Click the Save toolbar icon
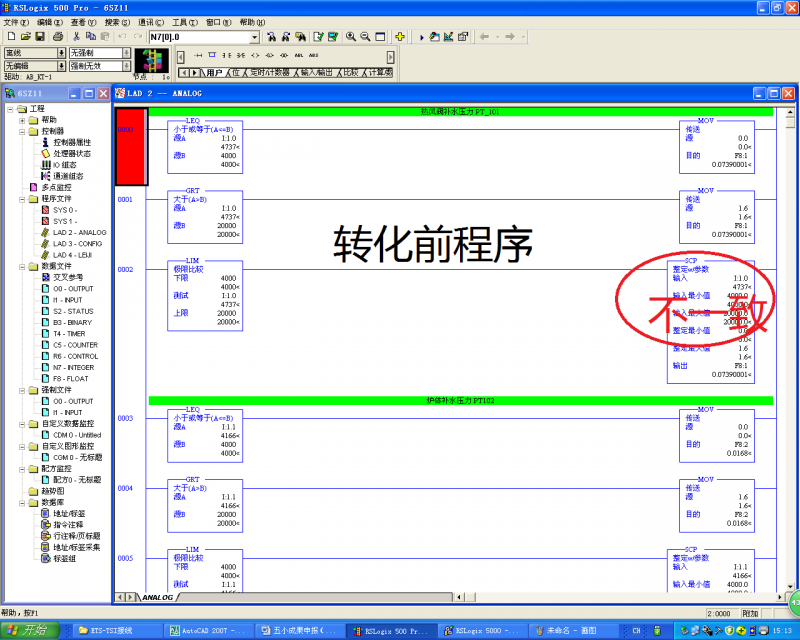 pos(38,37)
